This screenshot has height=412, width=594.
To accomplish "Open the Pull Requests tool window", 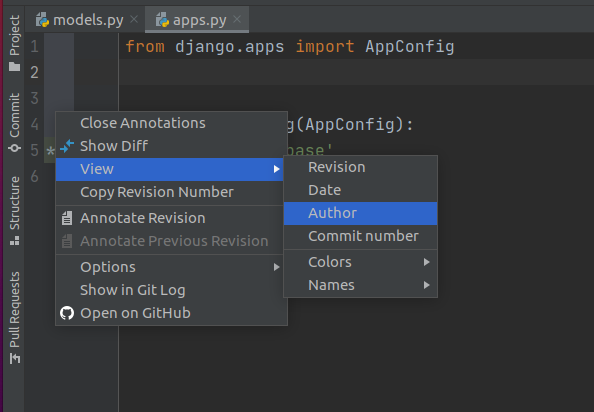I will pos(14,317).
